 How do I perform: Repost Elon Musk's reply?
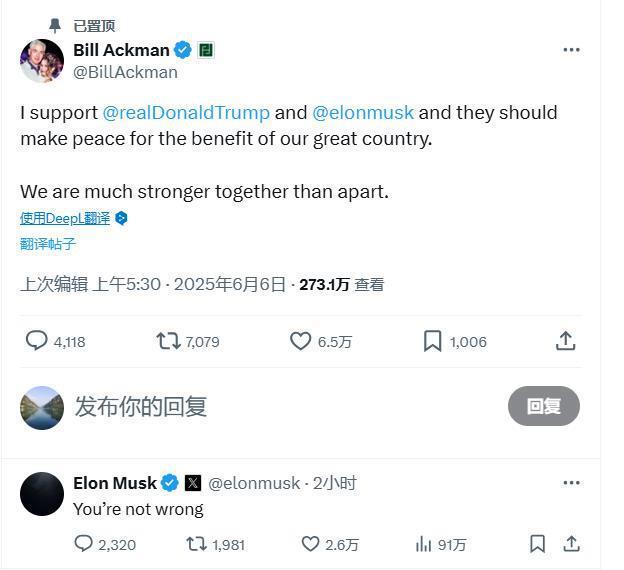click(197, 544)
